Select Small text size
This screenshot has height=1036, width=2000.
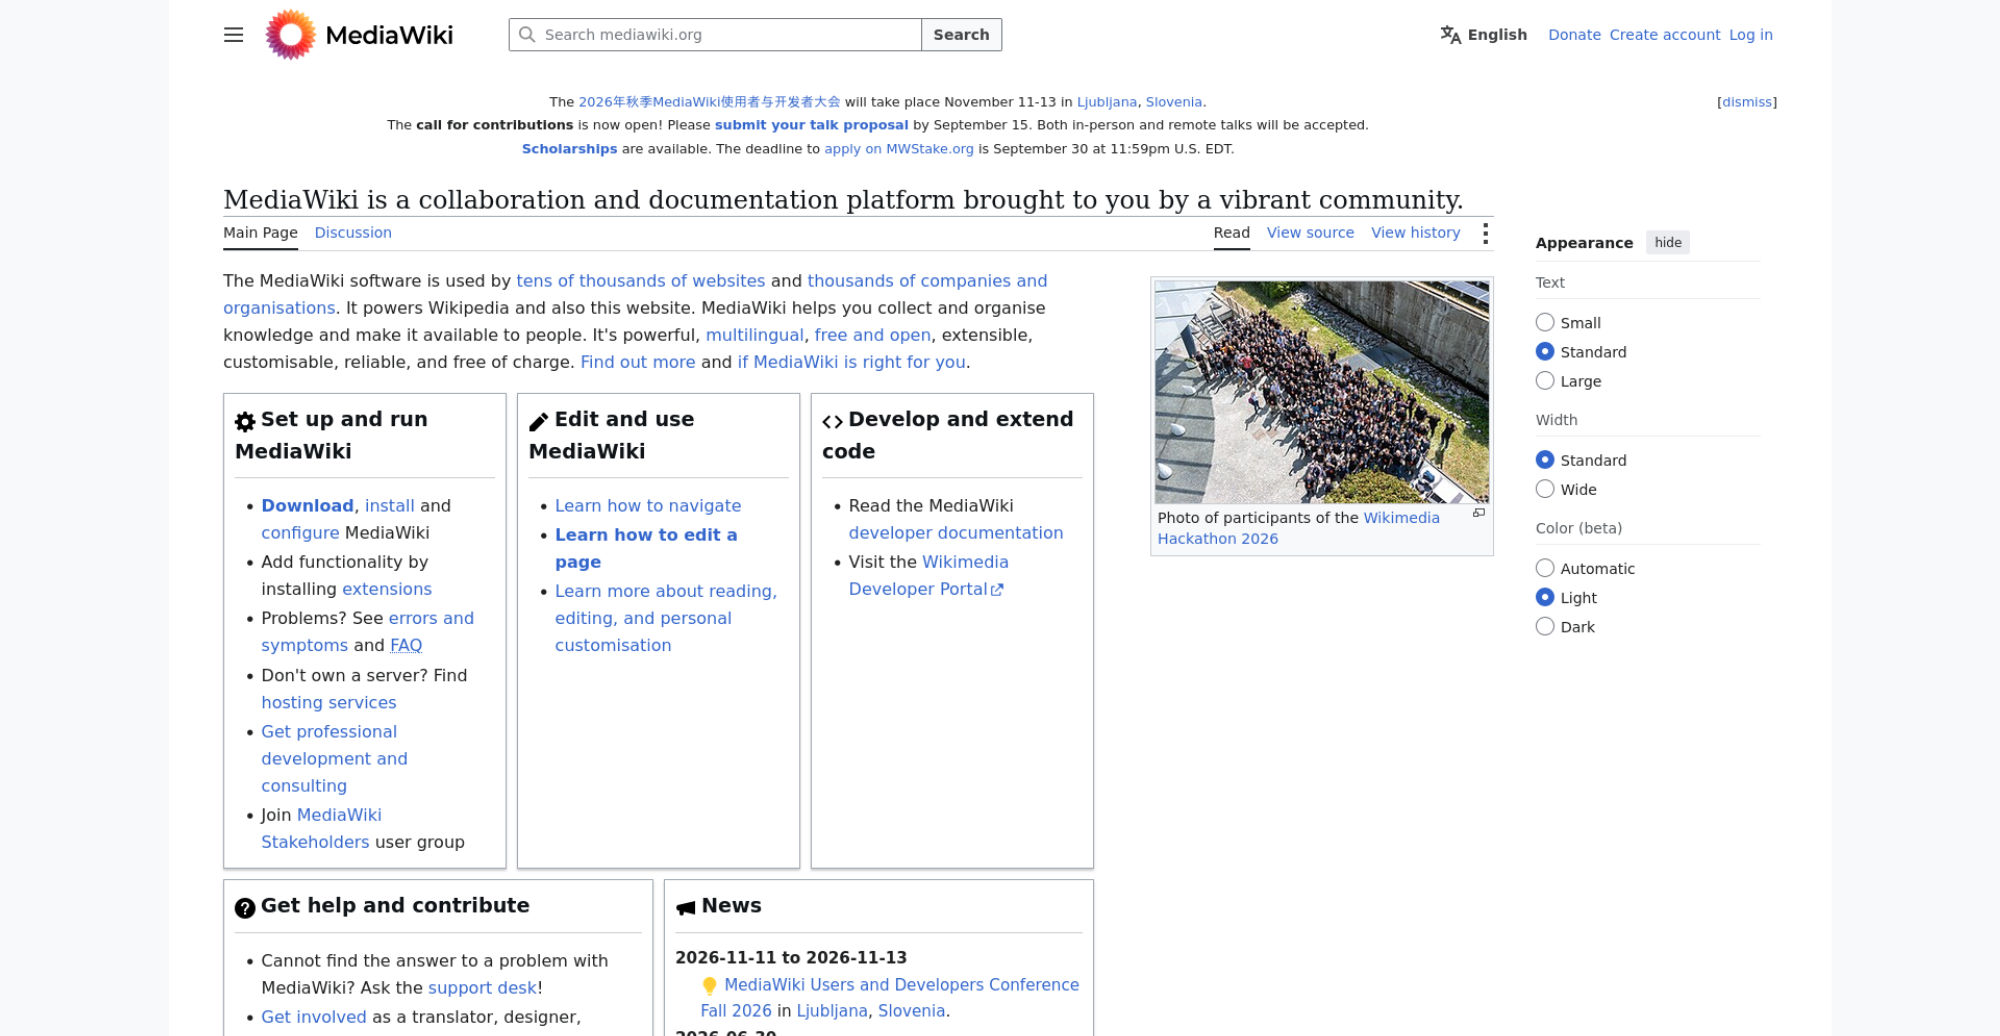[1545, 322]
